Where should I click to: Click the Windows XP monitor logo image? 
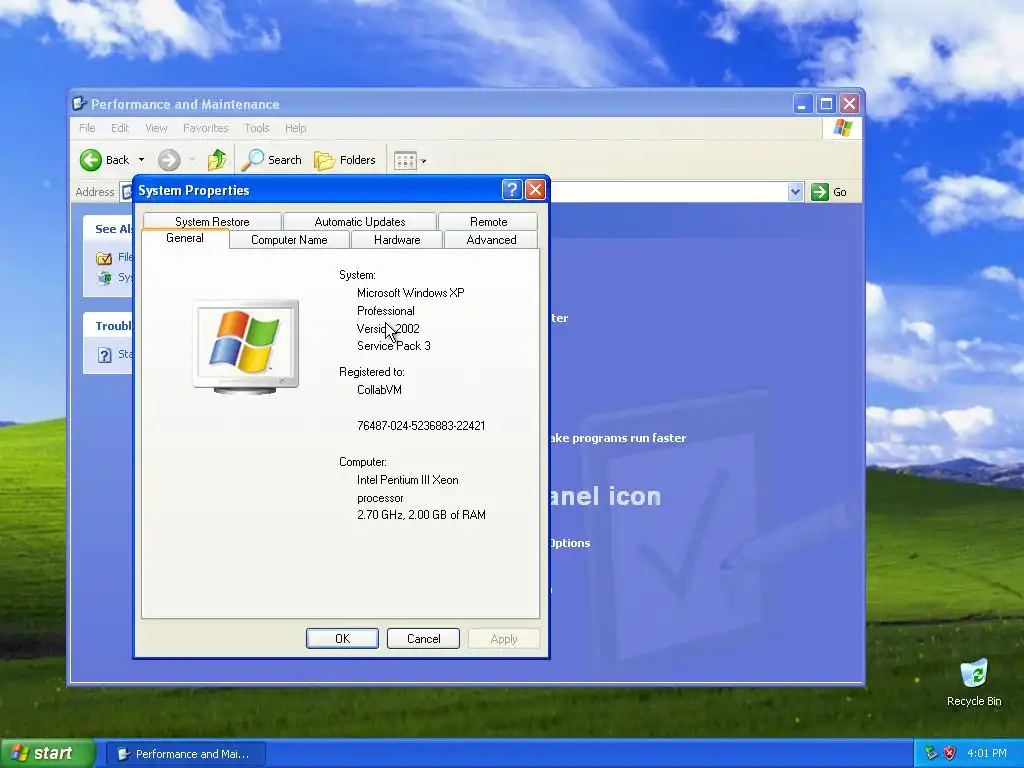point(246,347)
